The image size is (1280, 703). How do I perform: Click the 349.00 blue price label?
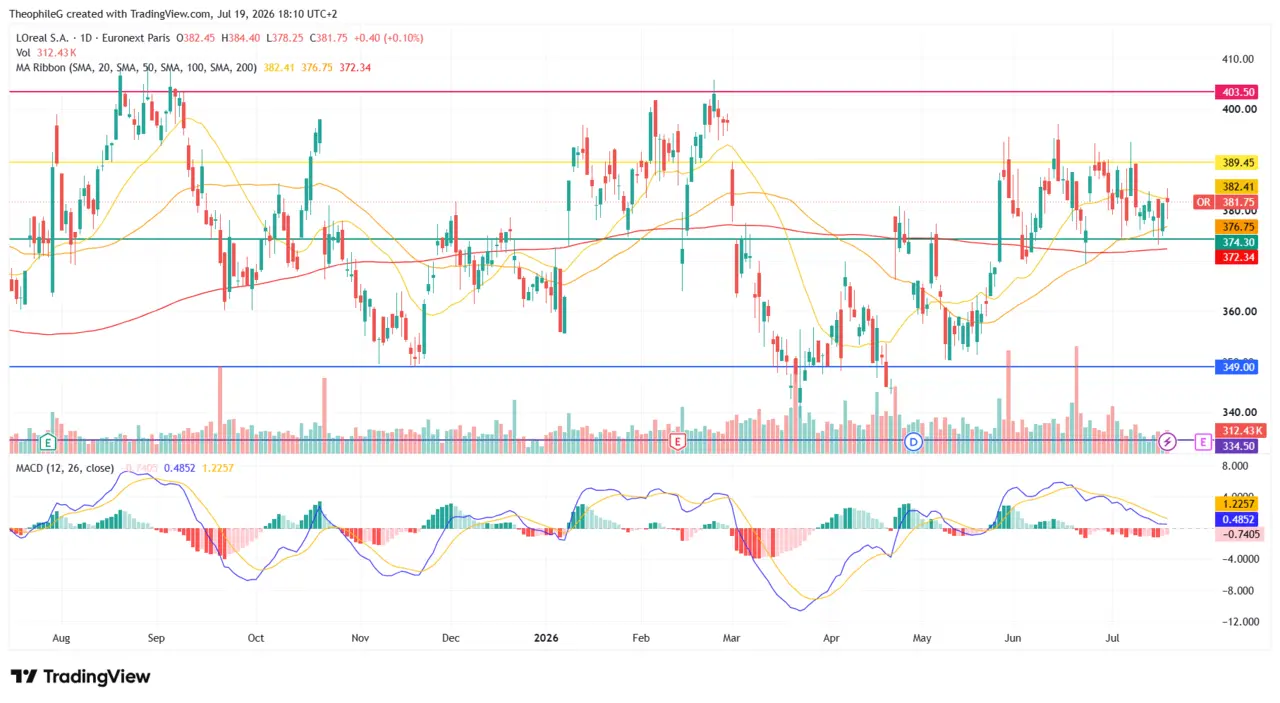point(1239,367)
